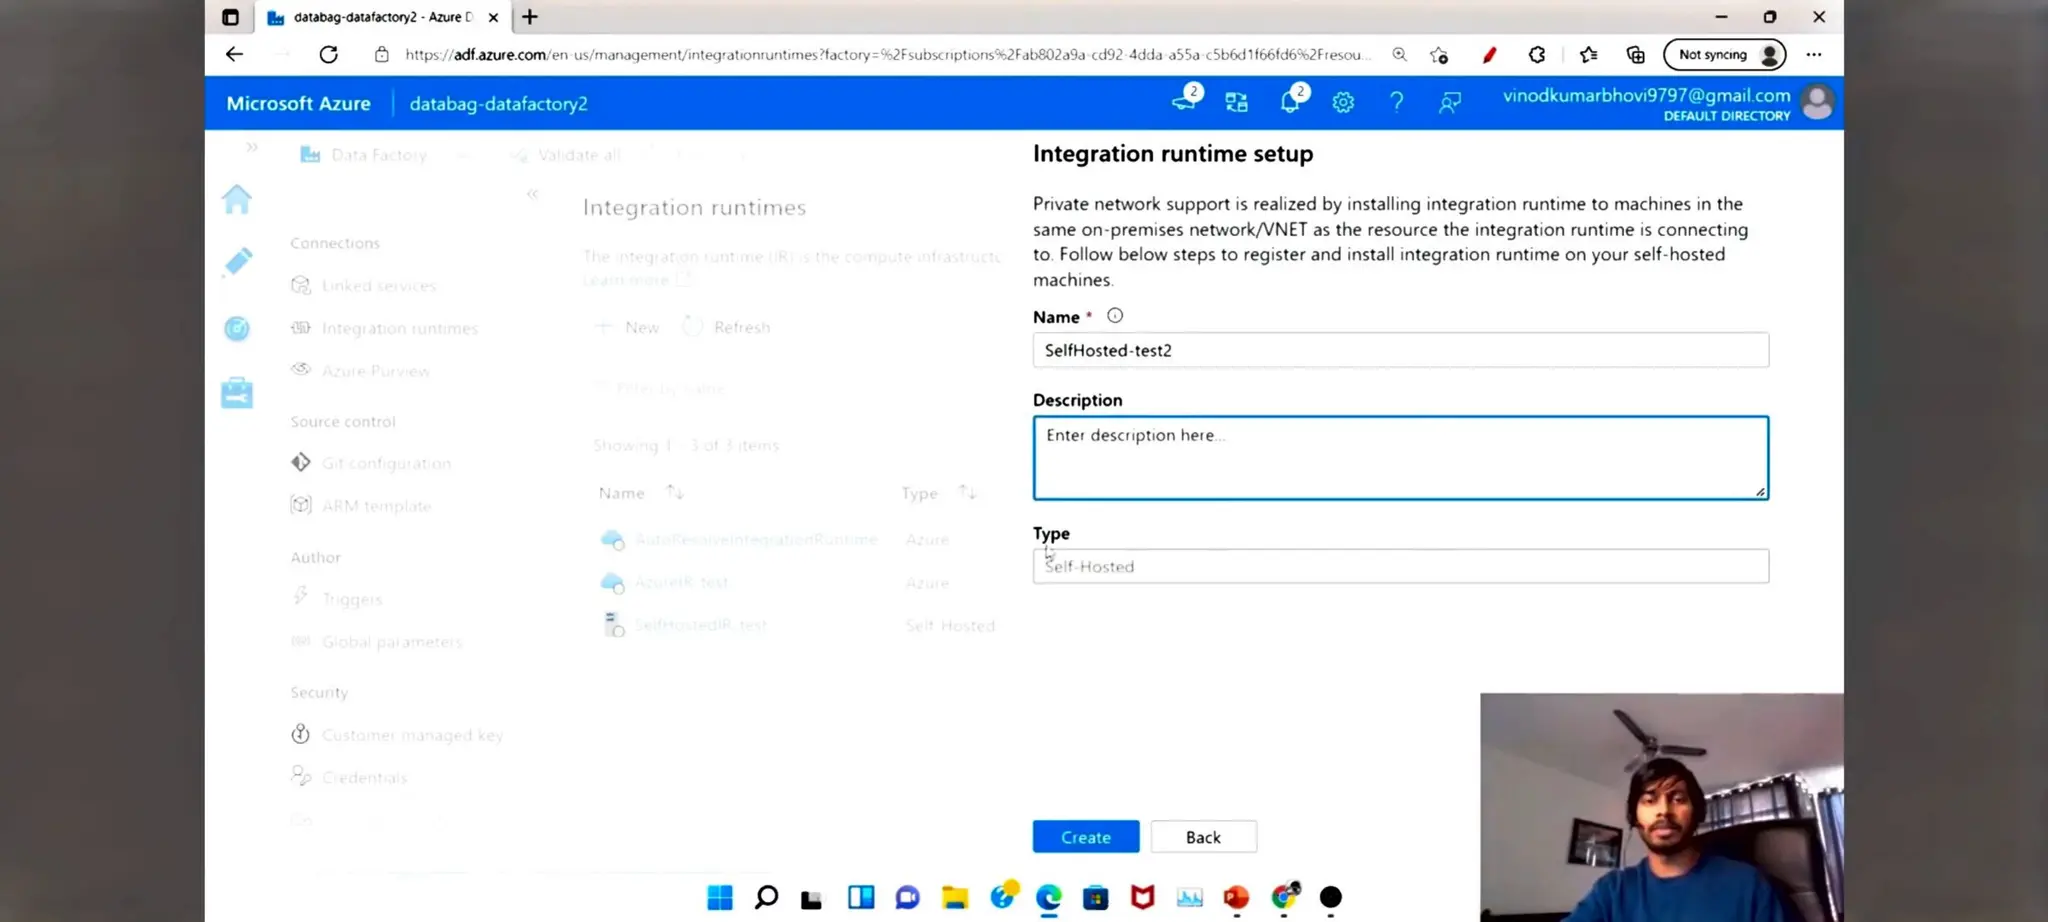
Task: Click the Not syncing profile button
Action: pyautogui.click(x=1725, y=55)
